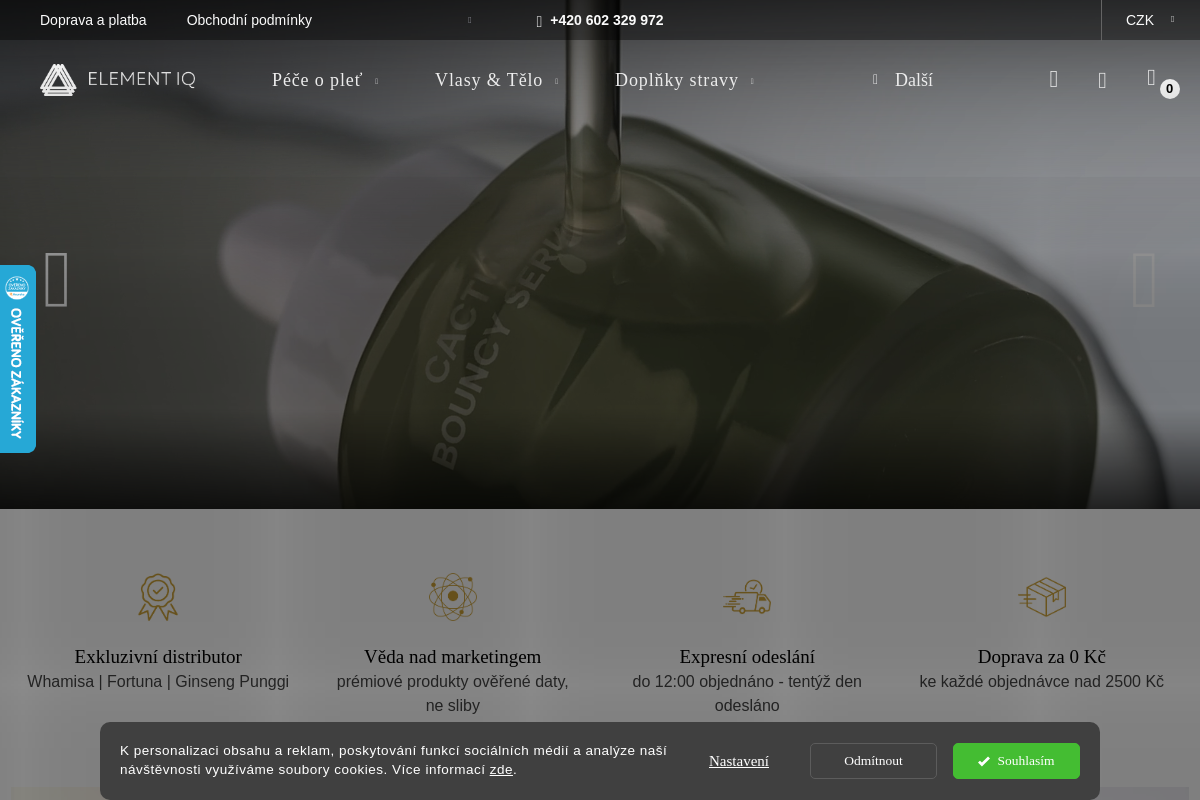Image resolution: width=1200 pixels, height=800 pixels.
Task: Click the Exkluzivní distributor heading
Action: click(158, 657)
